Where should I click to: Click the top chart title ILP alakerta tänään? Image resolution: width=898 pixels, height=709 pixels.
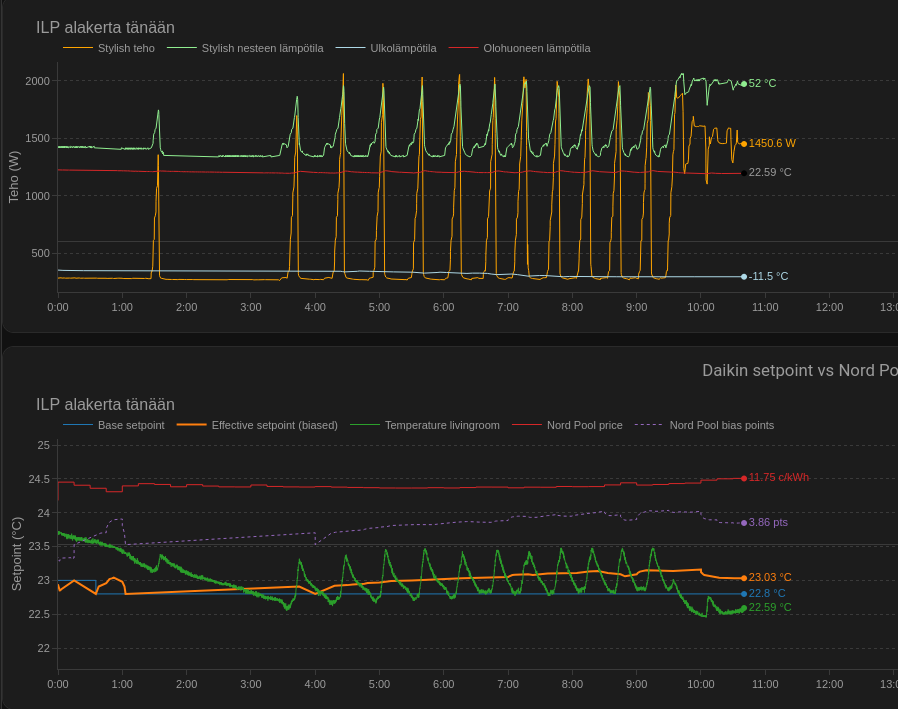(x=105, y=27)
